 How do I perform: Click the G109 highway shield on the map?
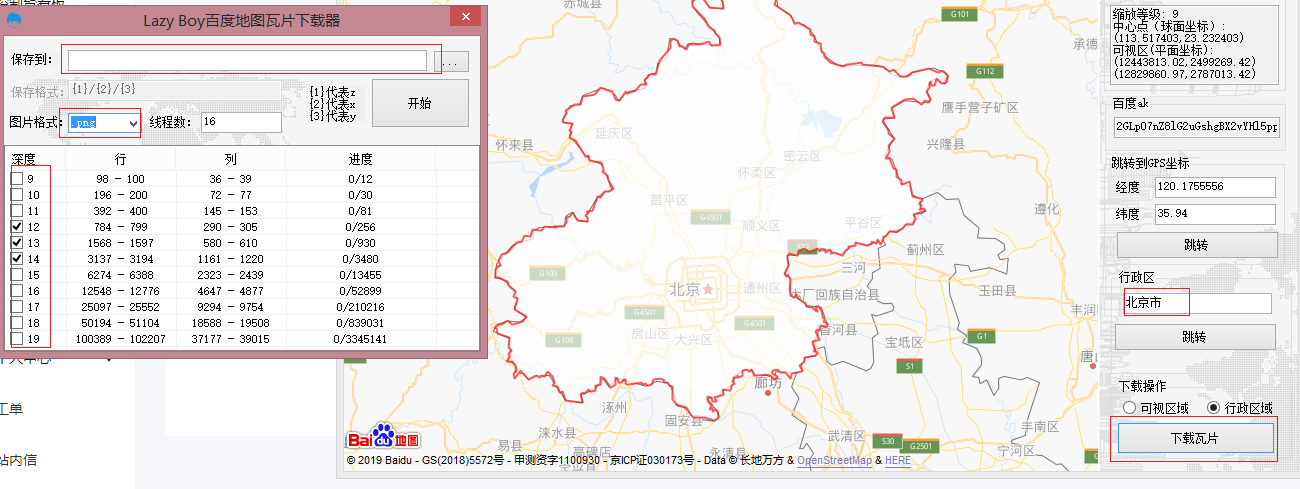[549, 272]
